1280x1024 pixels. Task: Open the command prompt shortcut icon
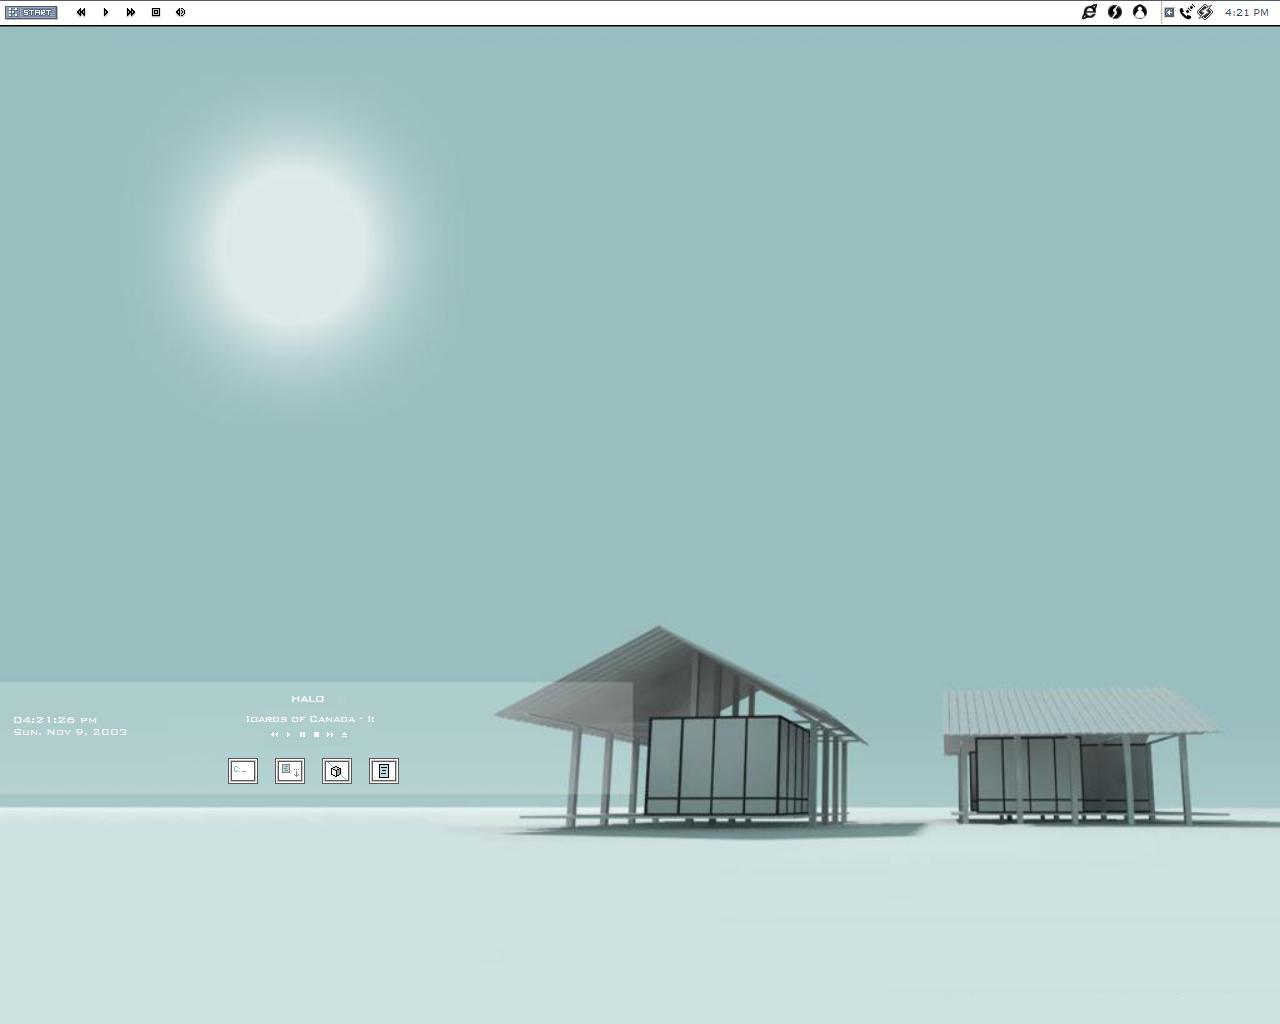(243, 771)
